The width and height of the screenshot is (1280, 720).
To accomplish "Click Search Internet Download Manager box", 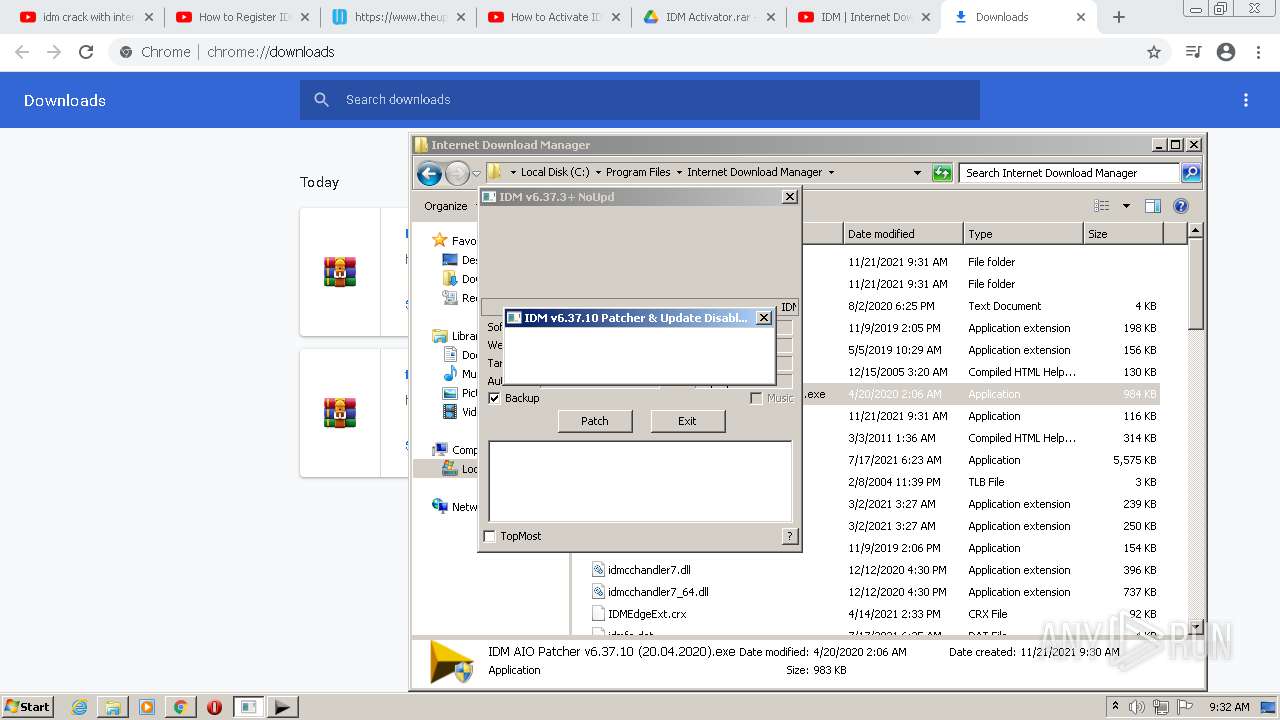I will [1070, 173].
